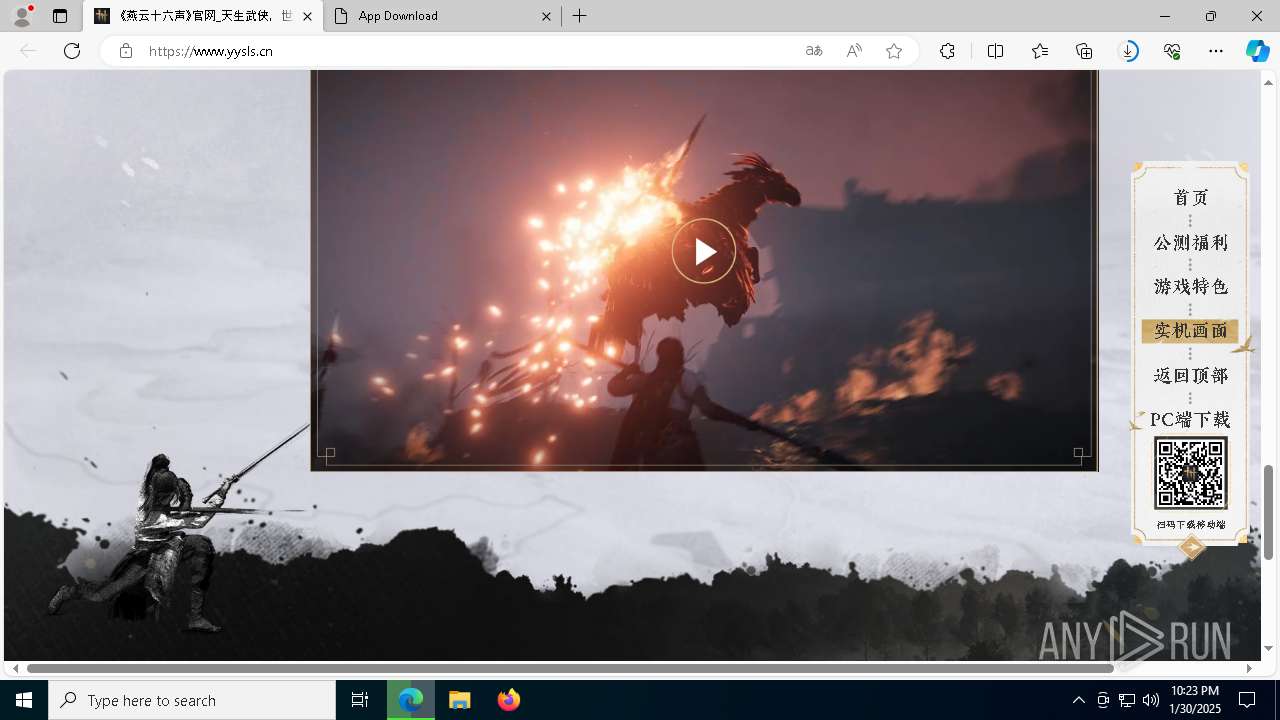Click vertical scrollbar down arrow
The width and height of the screenshot is (1280, 720).
(1268, 649)
